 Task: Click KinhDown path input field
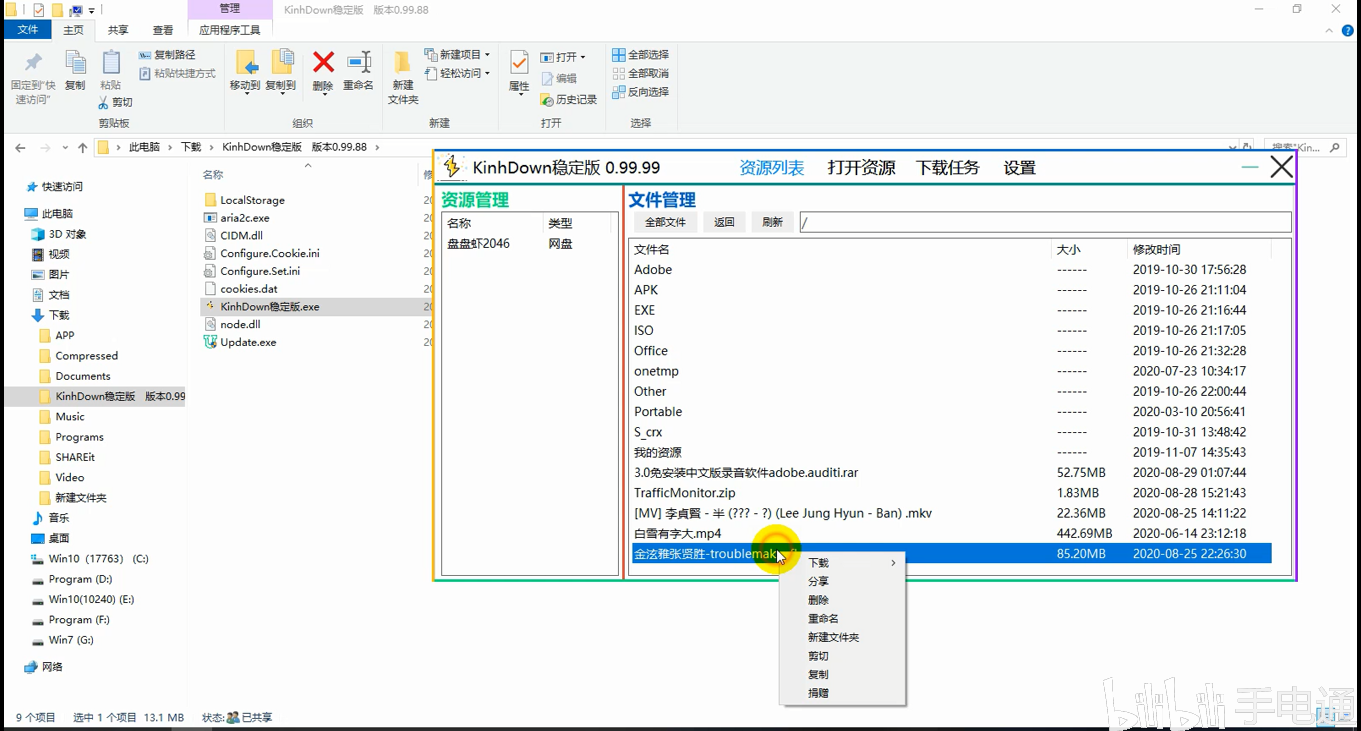point(1045,222)
